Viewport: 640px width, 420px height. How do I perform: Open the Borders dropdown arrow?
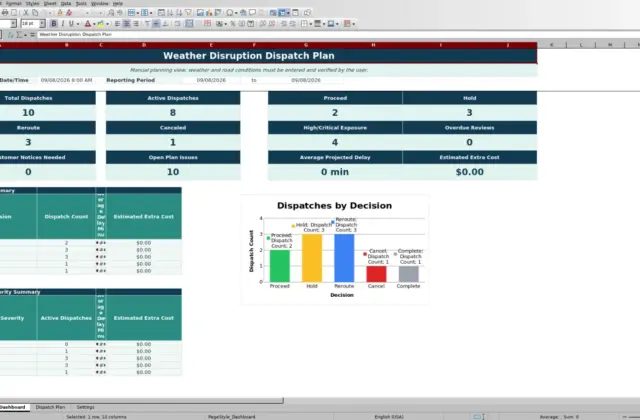(x=311, y=24)
